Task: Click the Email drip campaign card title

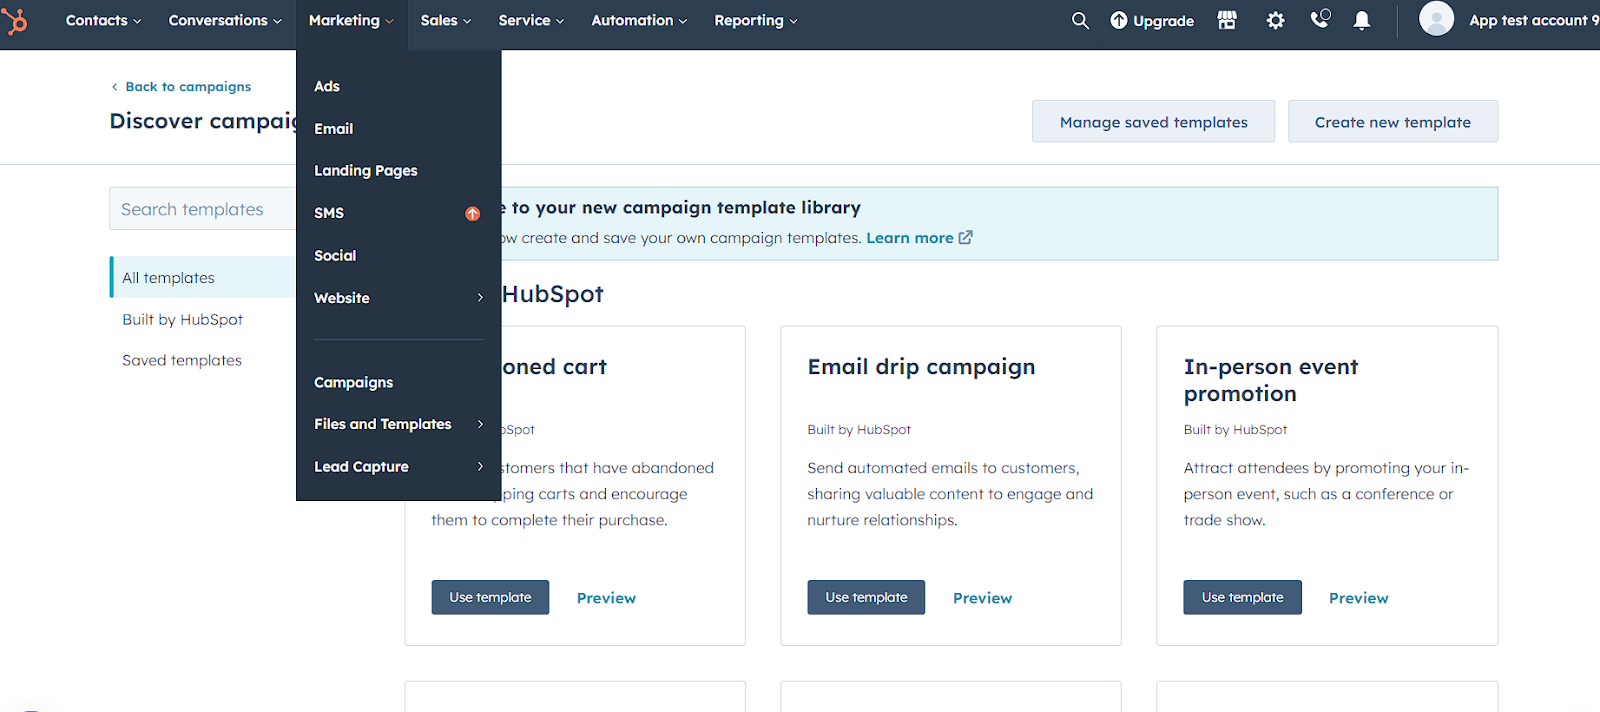Action: pos(921,367)
